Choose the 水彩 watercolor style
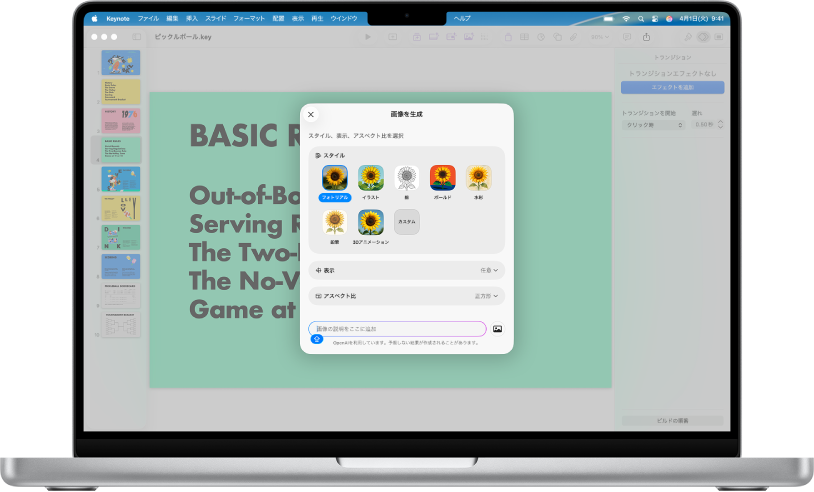814x492 pixels. click(478, 178)
